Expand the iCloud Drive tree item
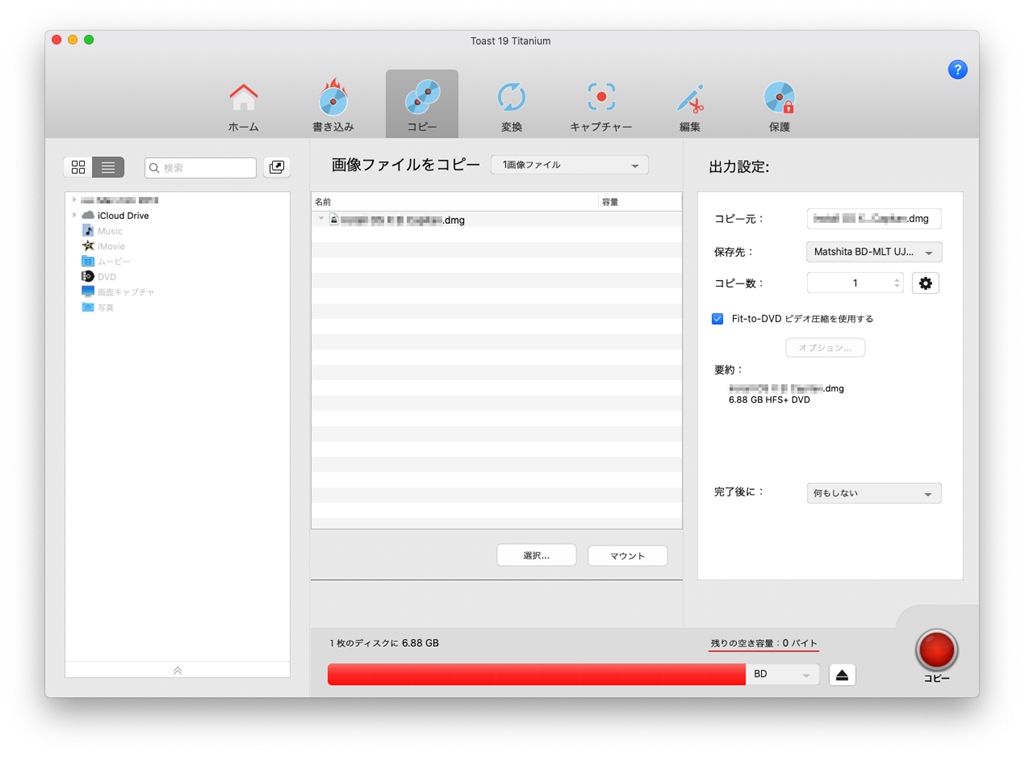The width and height of the screenshot is (1024, 757). 74,215
